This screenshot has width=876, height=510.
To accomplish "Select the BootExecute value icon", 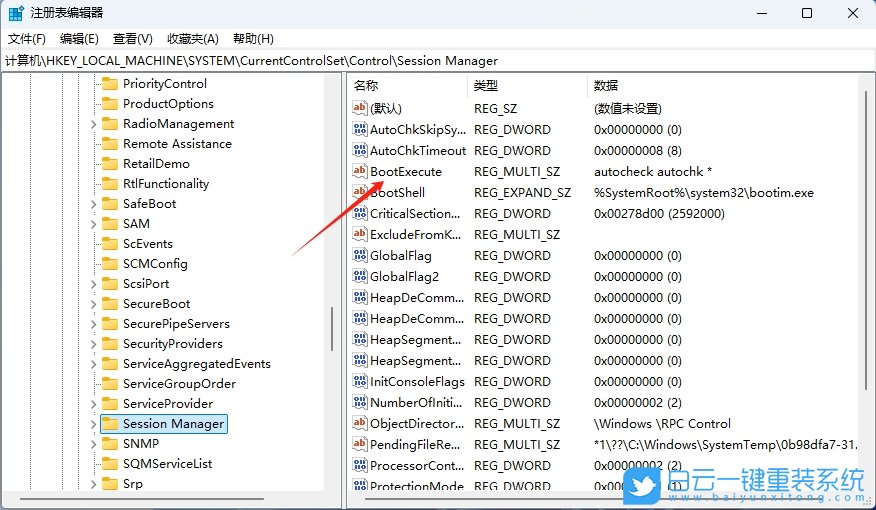I will (360, 171).
